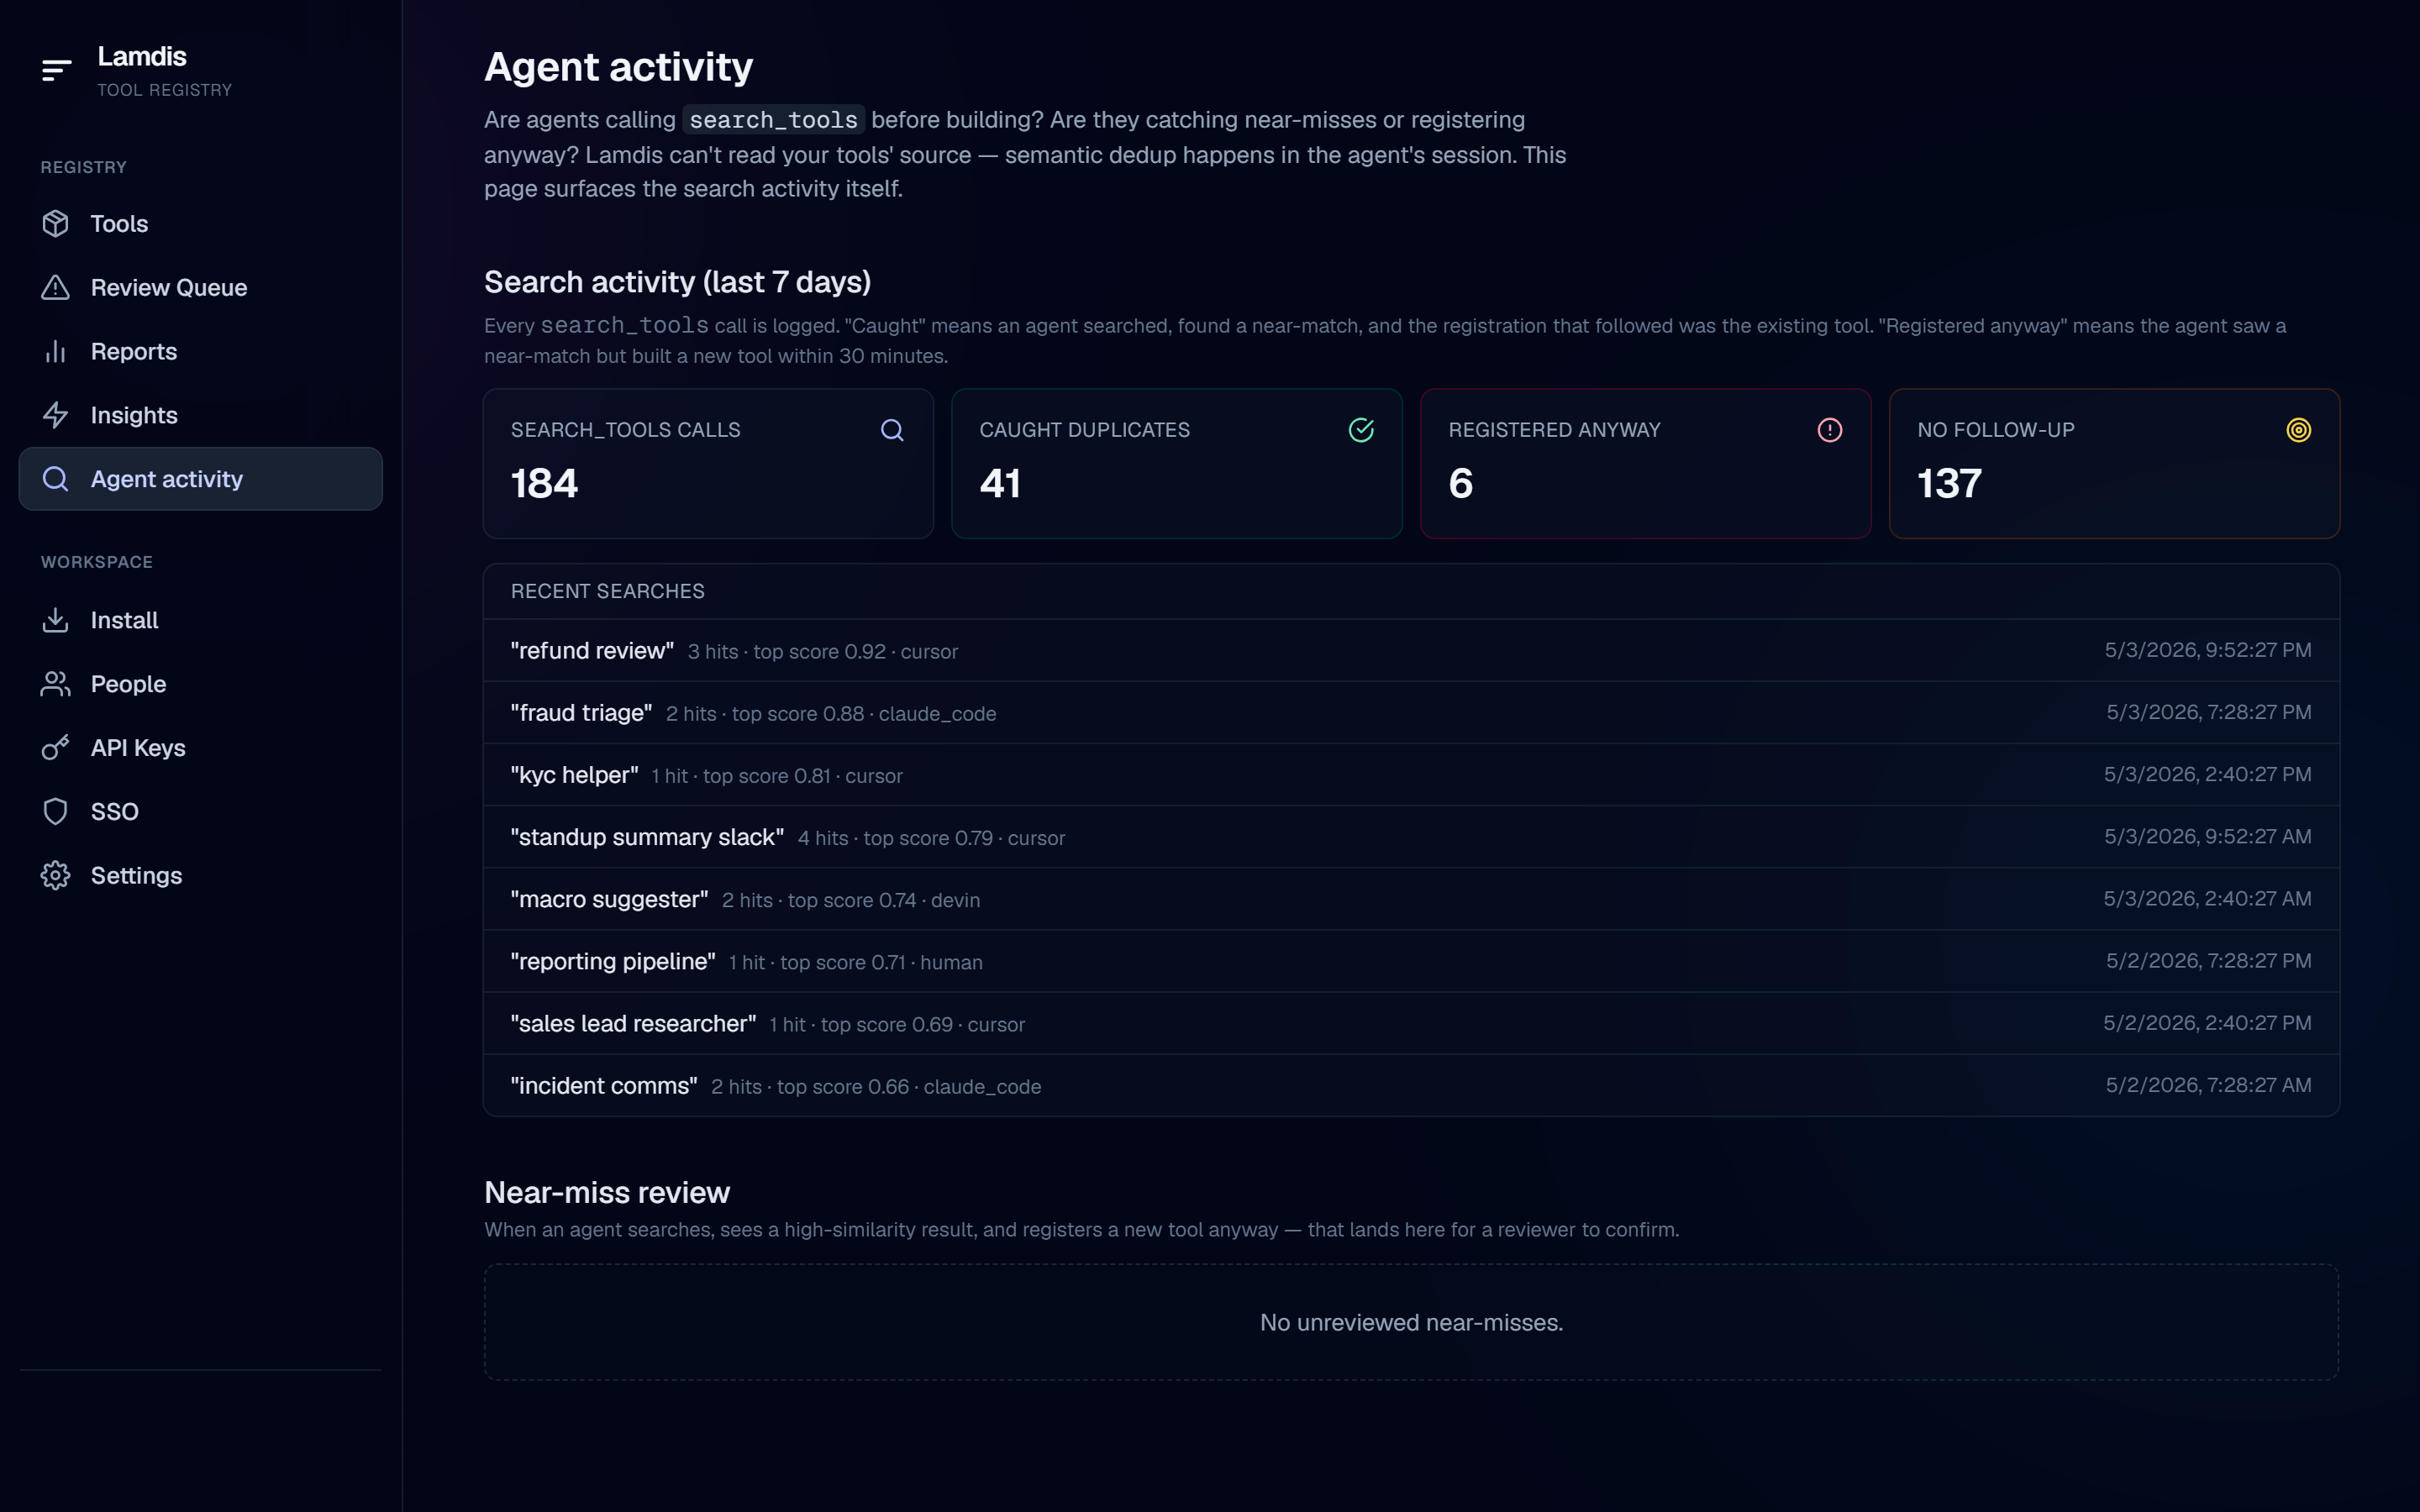
Task: Open the Tools page
Action: [x=200, y=223]
